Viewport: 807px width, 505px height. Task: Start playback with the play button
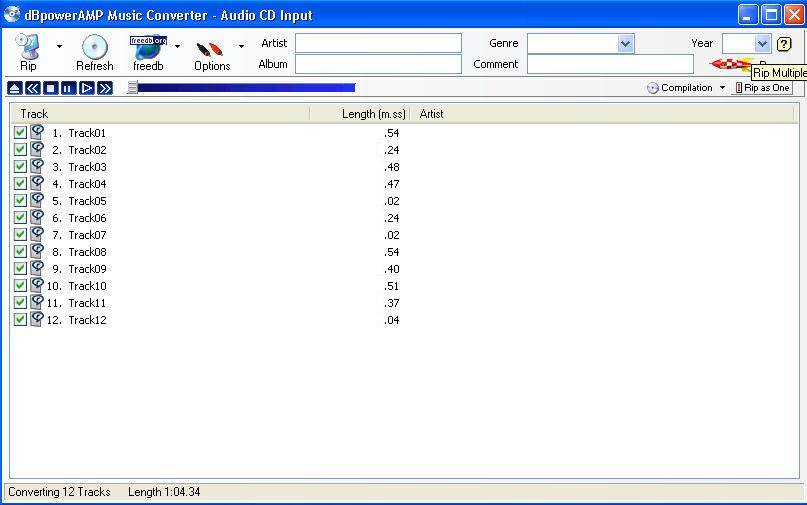(x=87, y=88)
